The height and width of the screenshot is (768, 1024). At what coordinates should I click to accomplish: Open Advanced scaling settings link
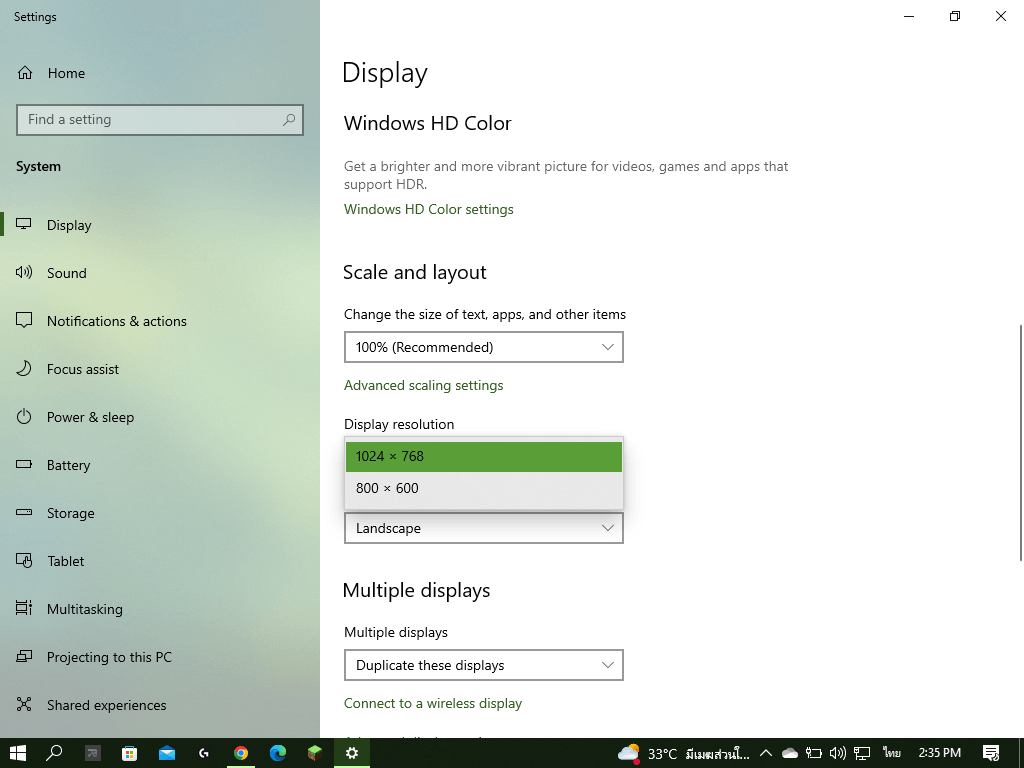coord(423,385)
